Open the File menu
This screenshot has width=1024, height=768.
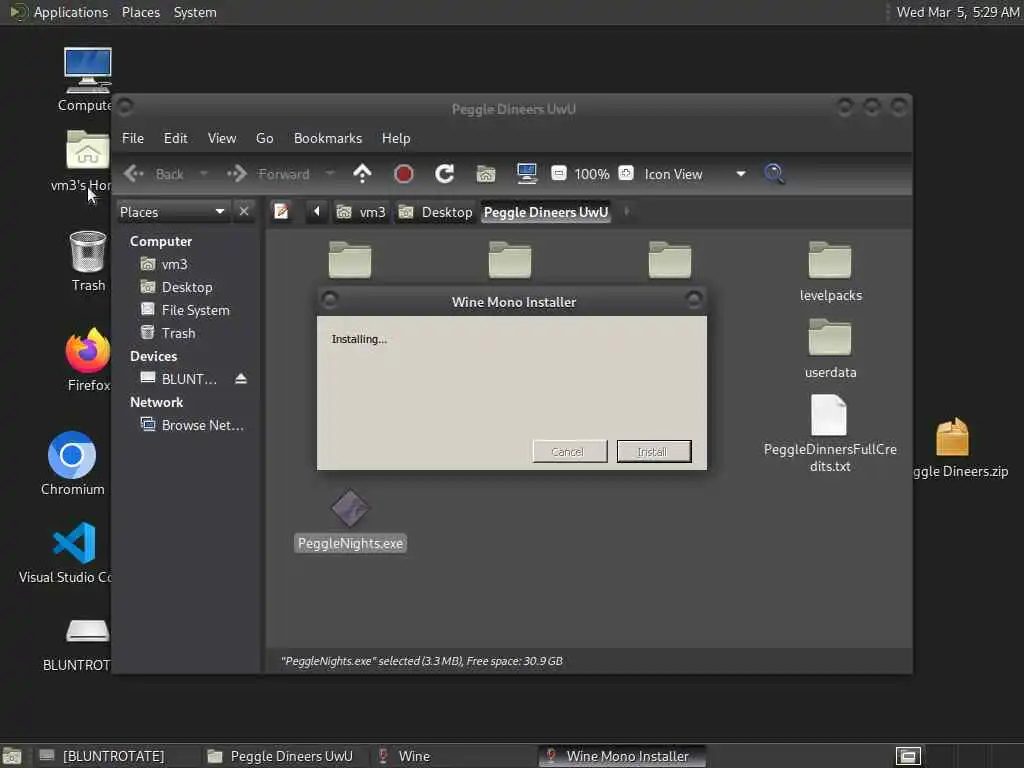133,138
